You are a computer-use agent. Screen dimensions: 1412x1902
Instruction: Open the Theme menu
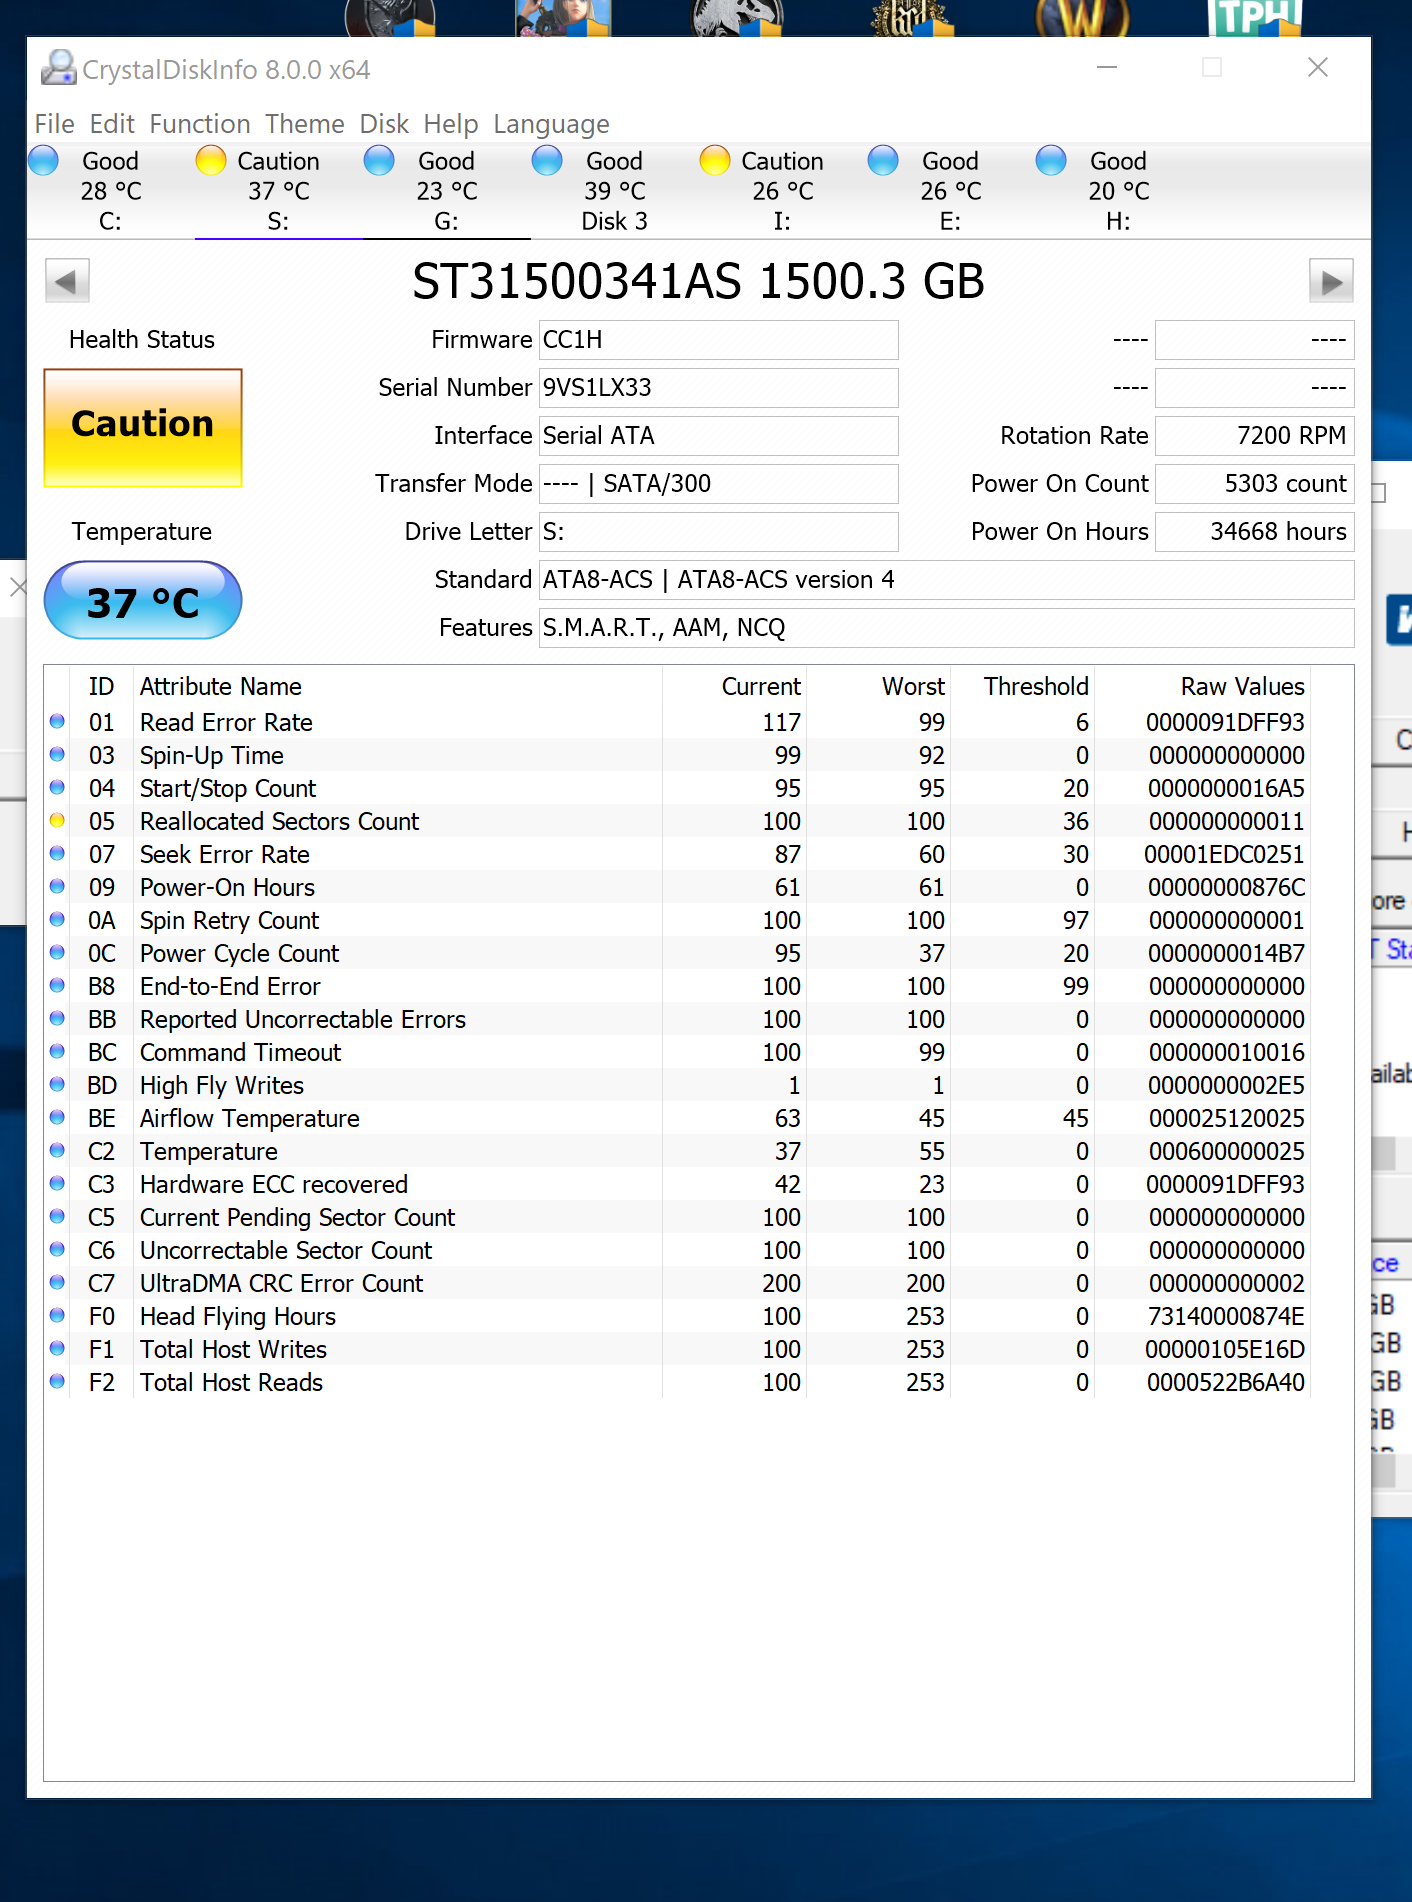[305, 124]
